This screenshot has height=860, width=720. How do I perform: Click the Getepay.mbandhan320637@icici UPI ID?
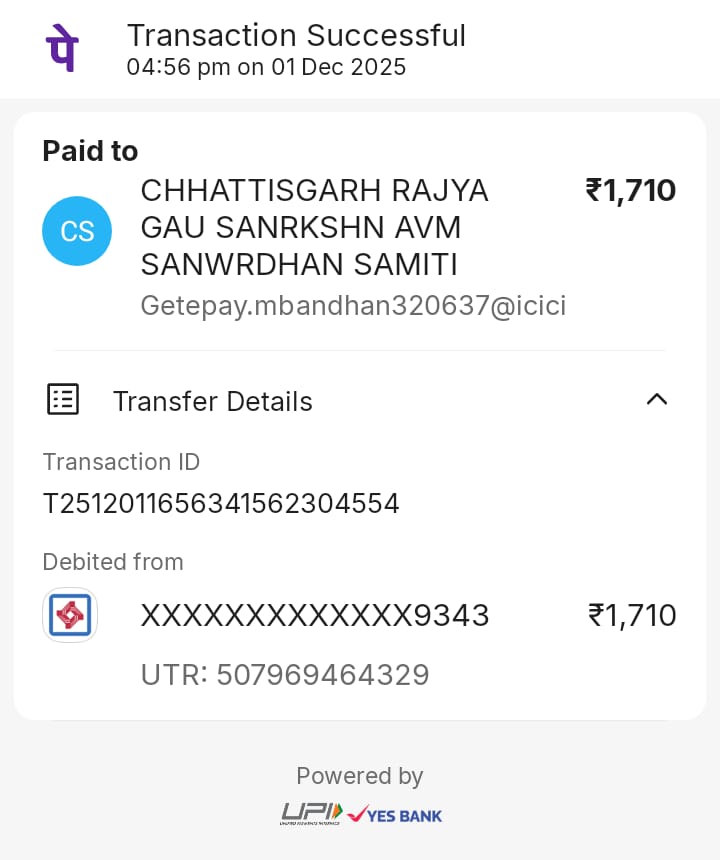click(353, 305)
